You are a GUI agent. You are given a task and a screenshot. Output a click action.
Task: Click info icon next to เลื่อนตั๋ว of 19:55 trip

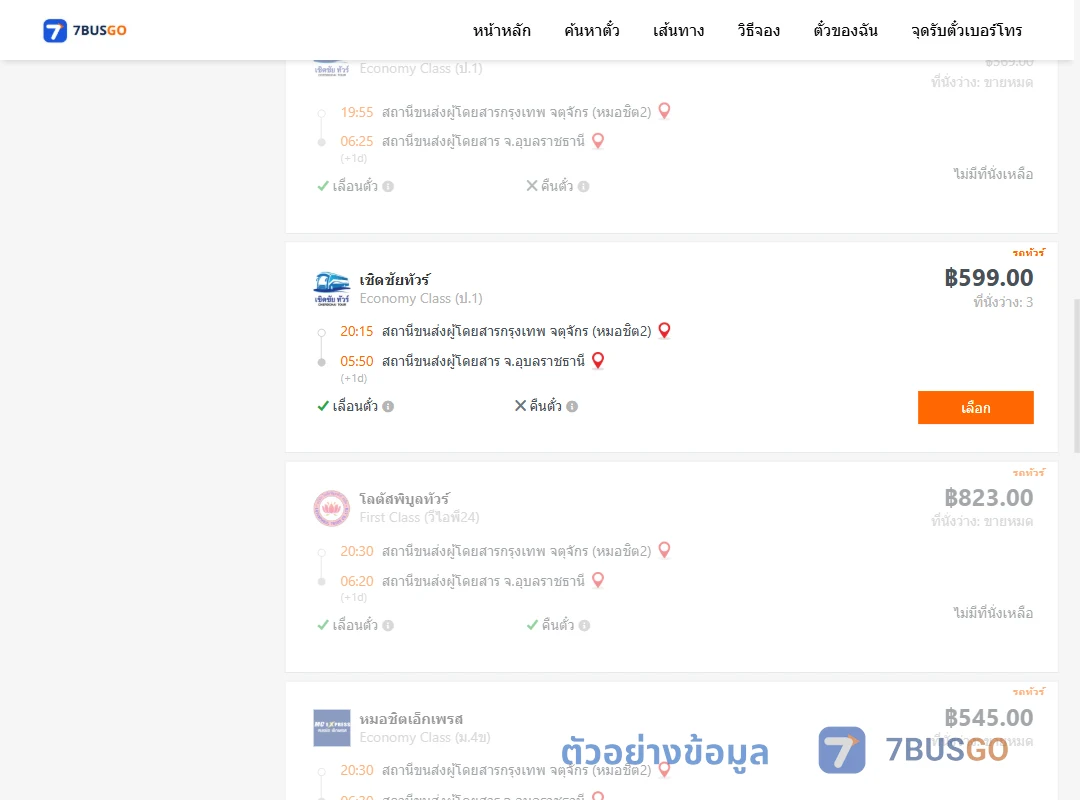click(388, 186)
